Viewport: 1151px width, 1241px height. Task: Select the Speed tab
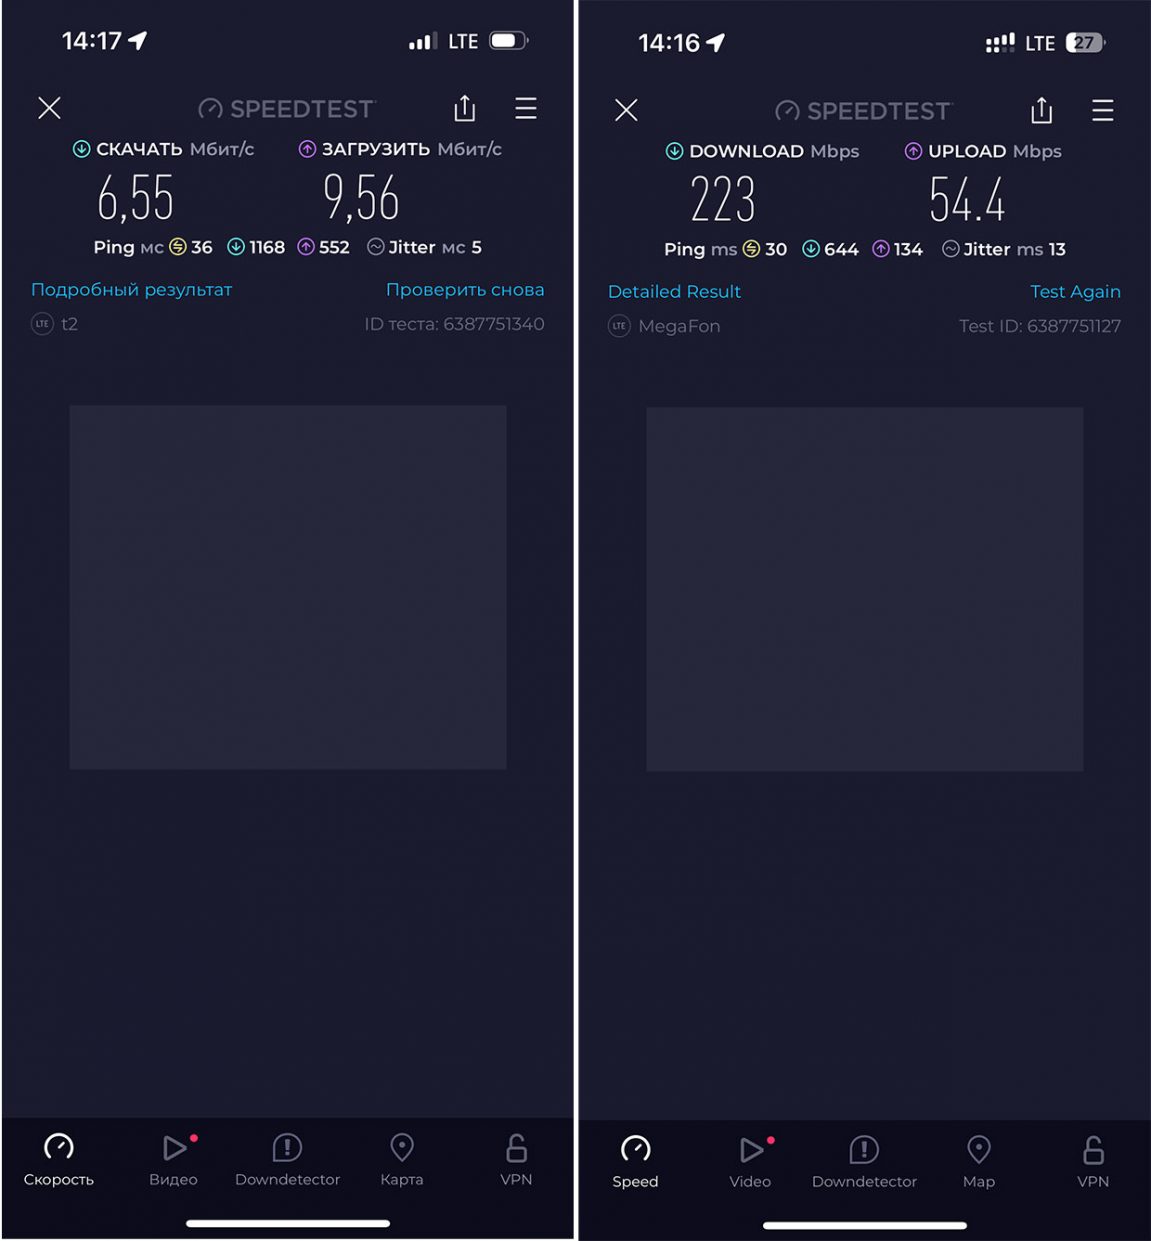coord(635,1162)
